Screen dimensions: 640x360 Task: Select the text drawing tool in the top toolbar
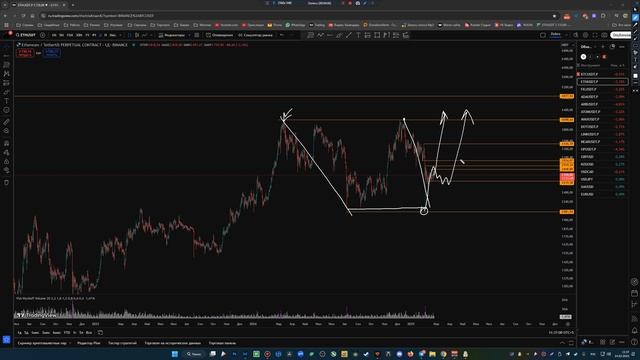(x=358, y=35)
